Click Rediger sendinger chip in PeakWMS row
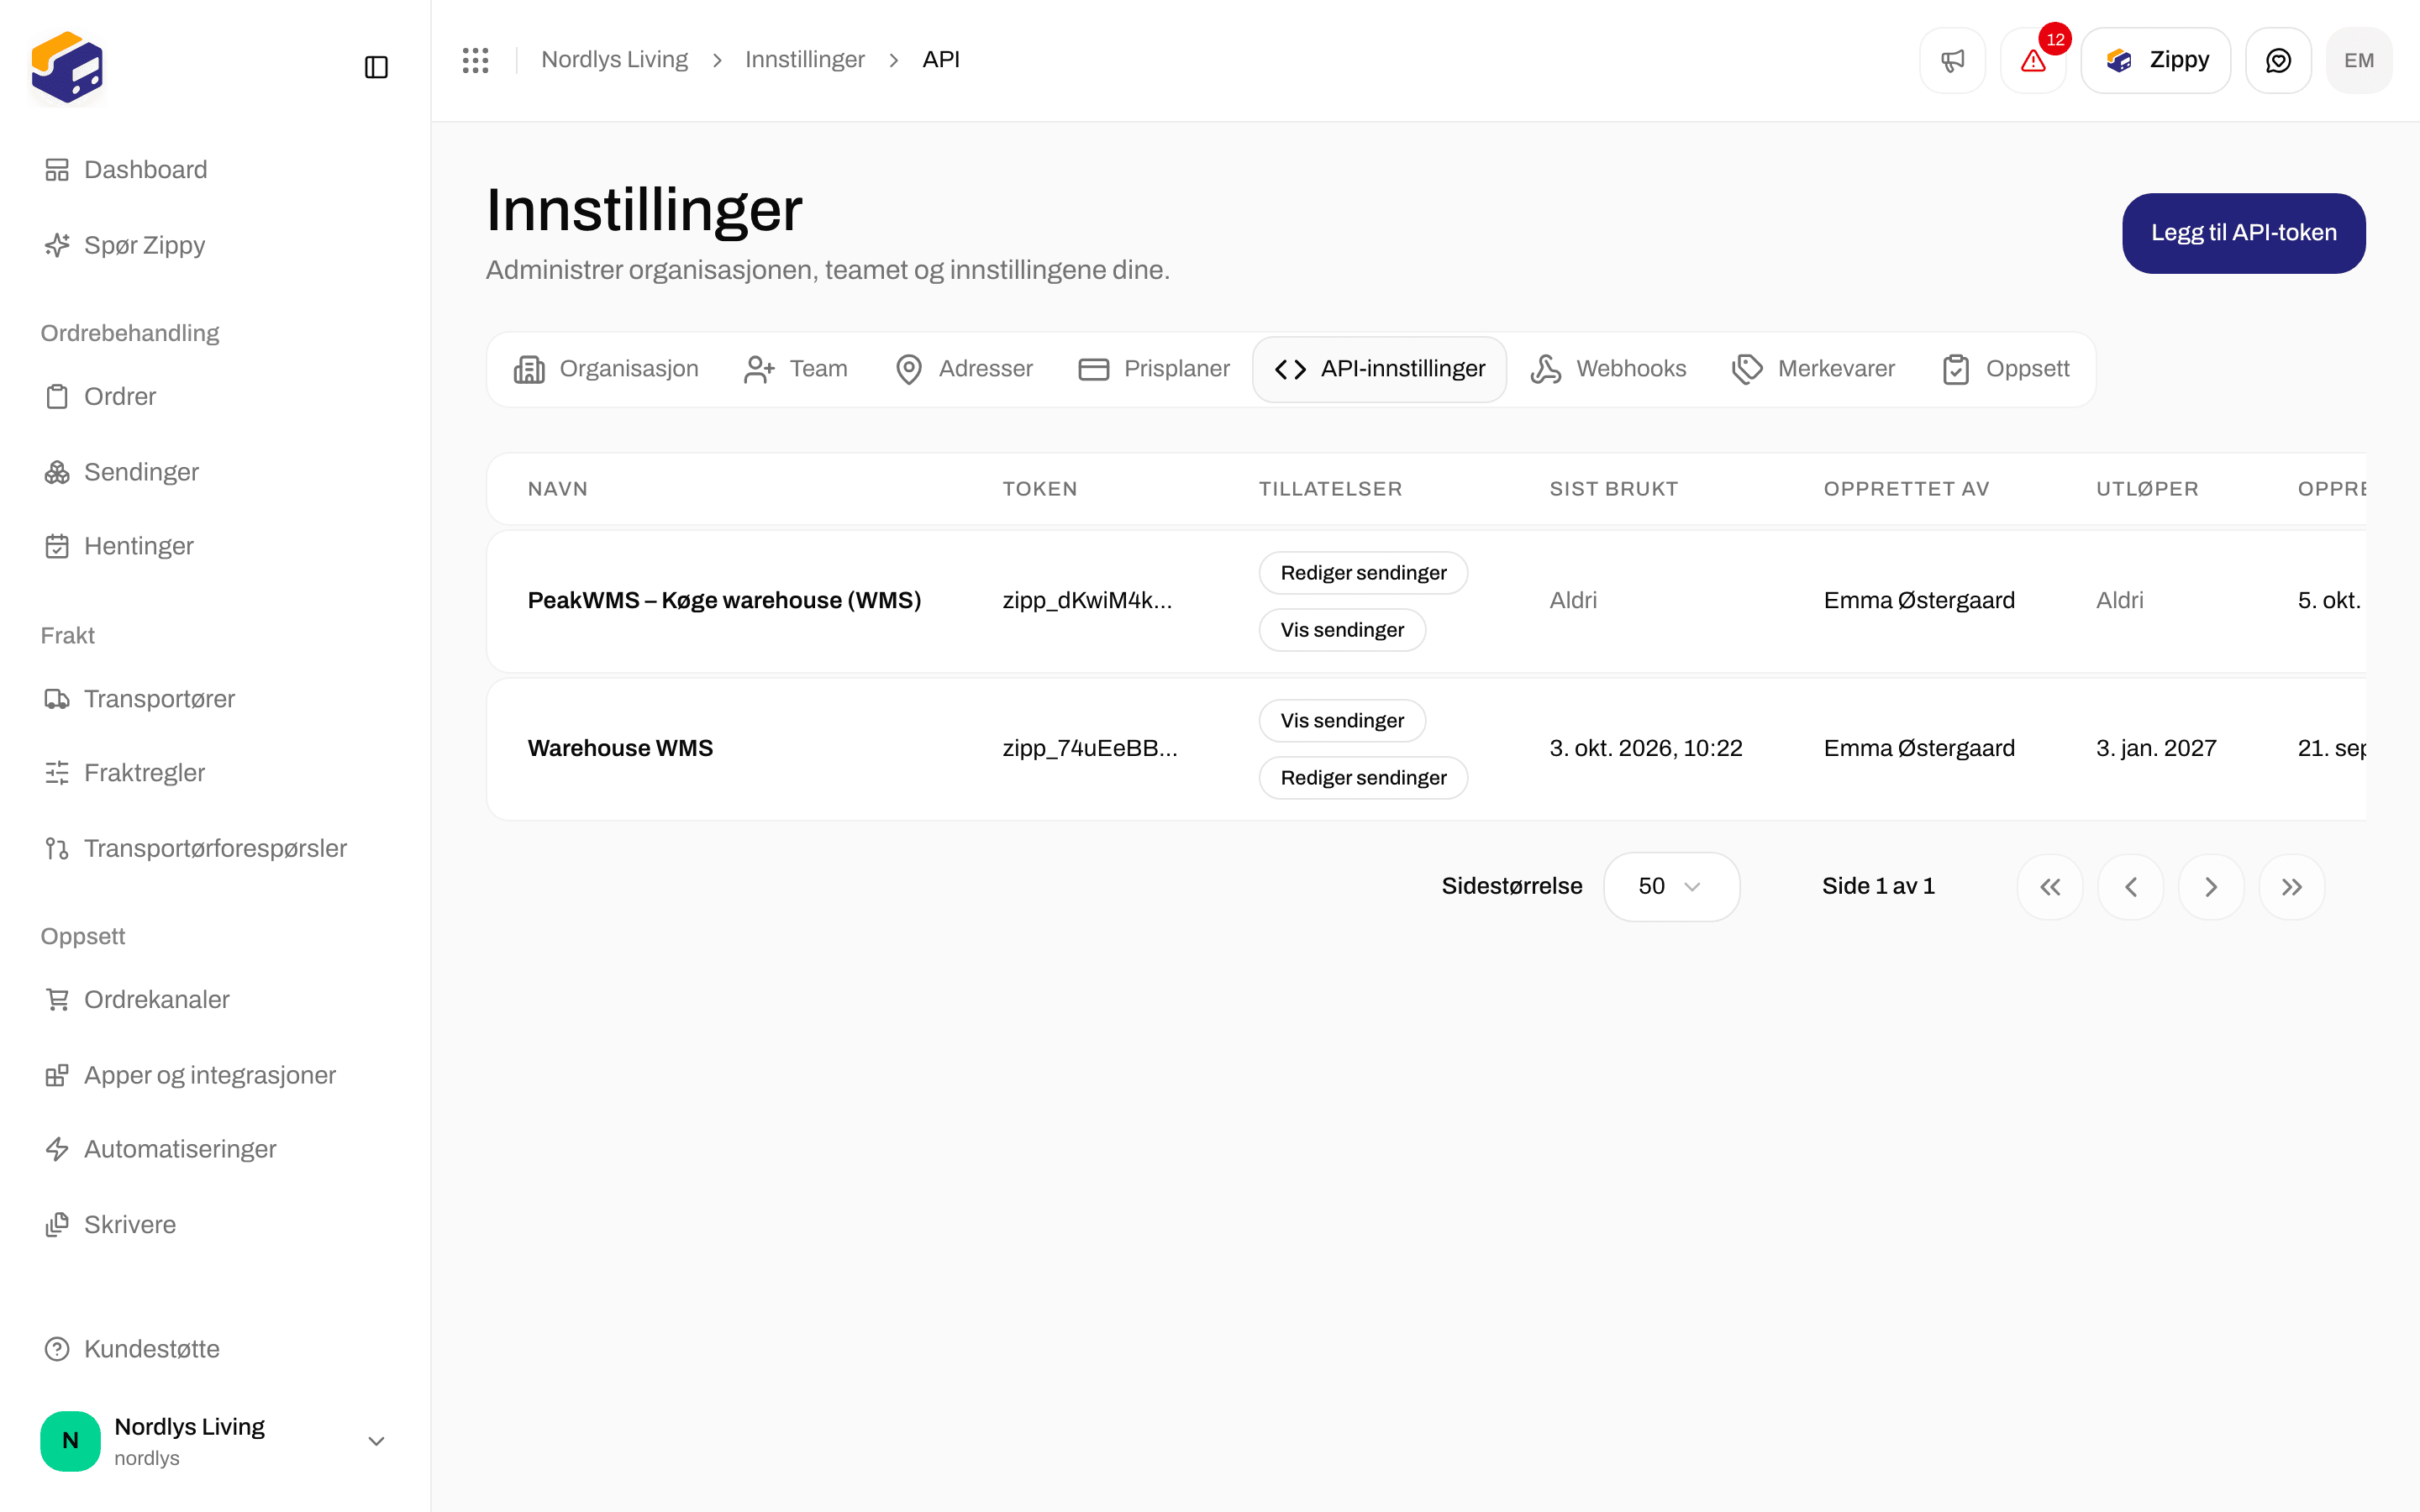This screenshot has width=2420, height=1512. [x=1363, y=573]
